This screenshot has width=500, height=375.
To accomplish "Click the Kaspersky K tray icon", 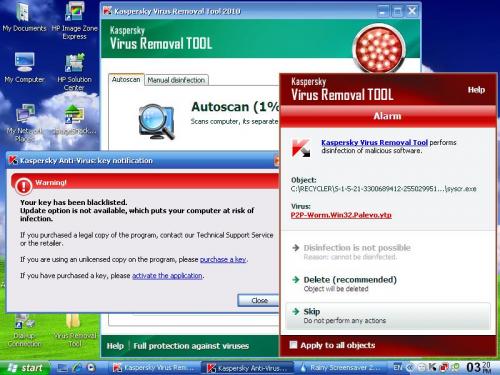I will [432, 367].
